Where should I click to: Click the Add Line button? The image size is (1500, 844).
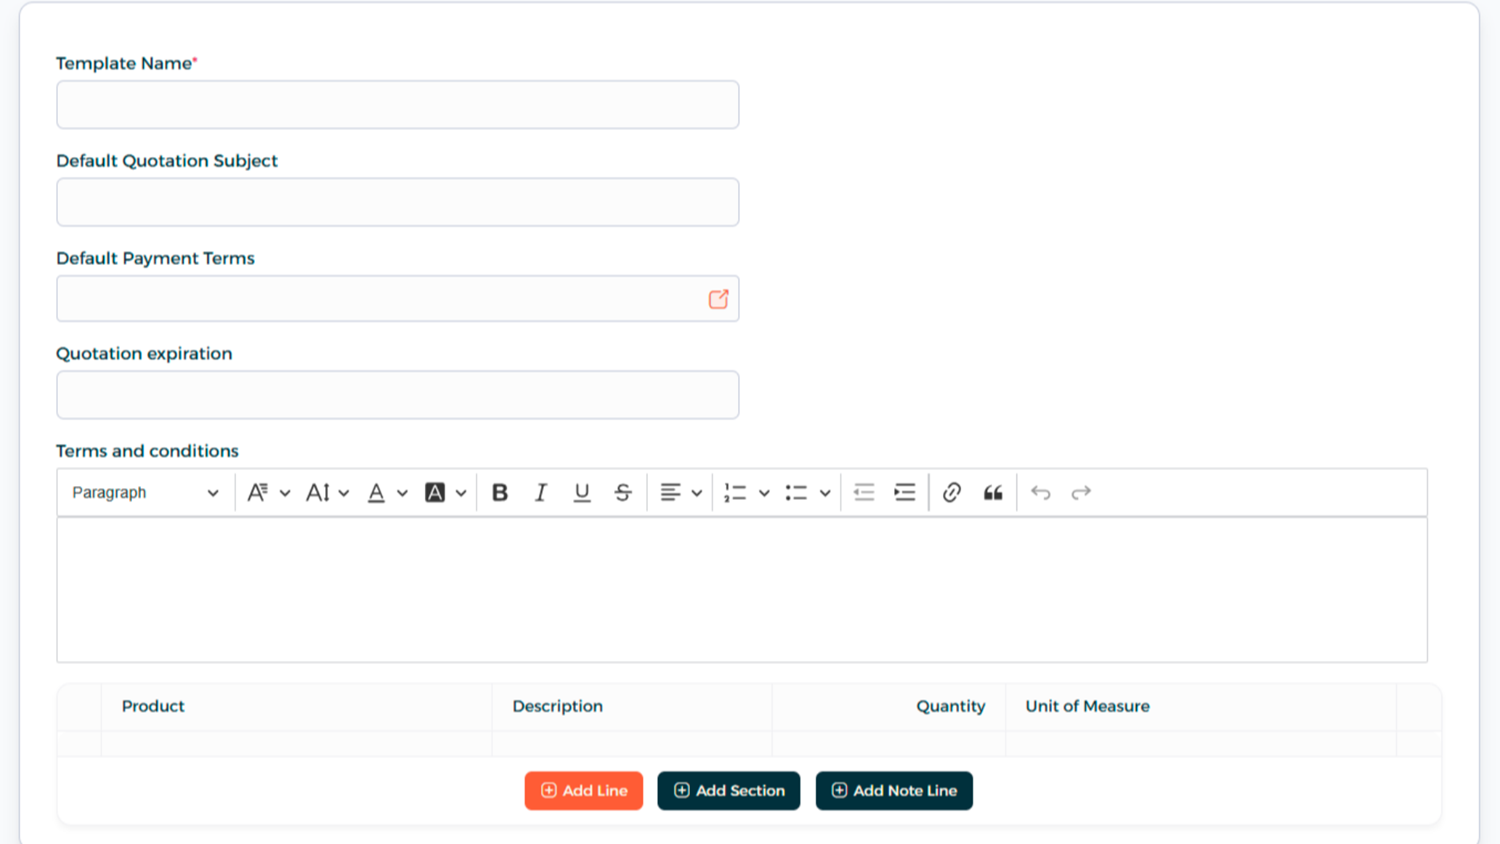tap(584, 790)
